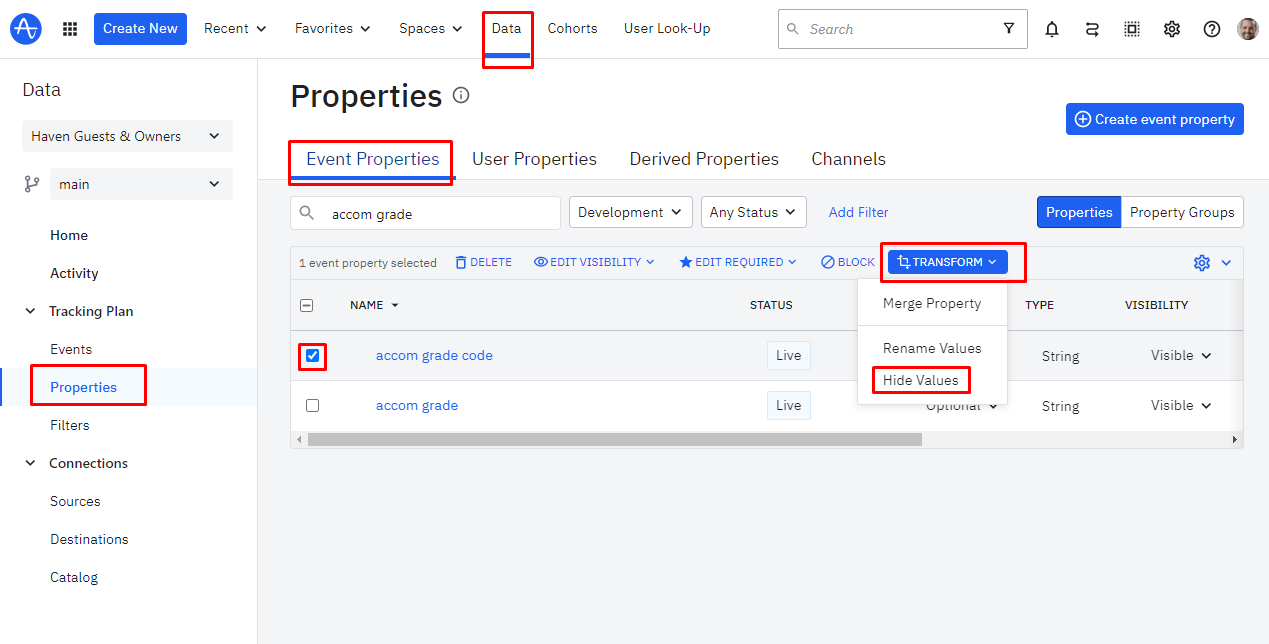Change visibility of accom grade row
The image size is (1269, 644).
pyautogui.click(x=1180, y=405)
